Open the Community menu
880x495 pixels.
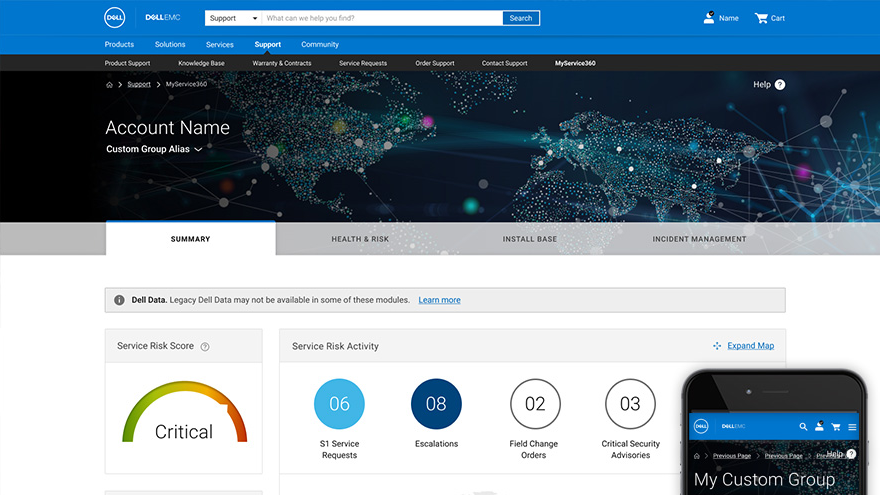click(320, 44)
